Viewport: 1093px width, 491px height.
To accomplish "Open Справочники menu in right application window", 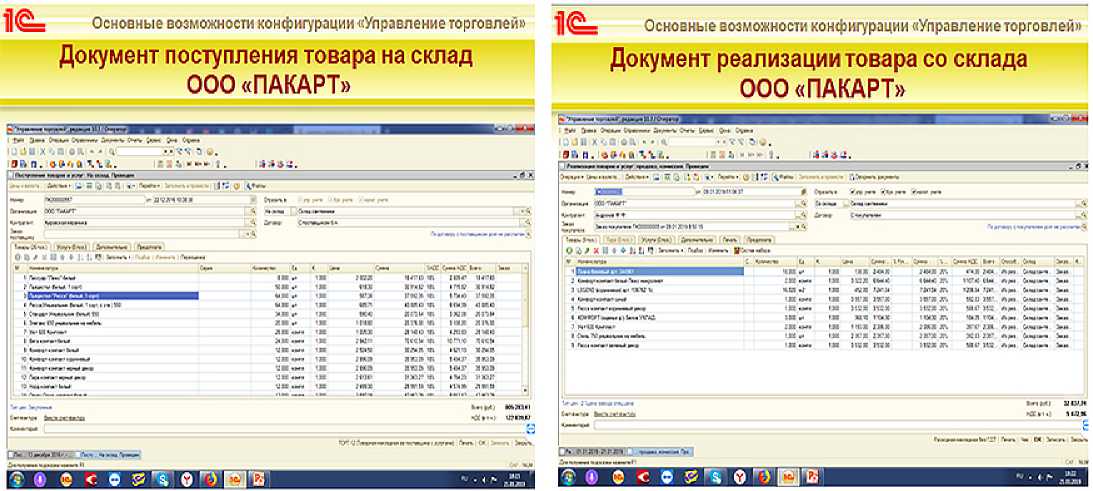I will (636, 130).
